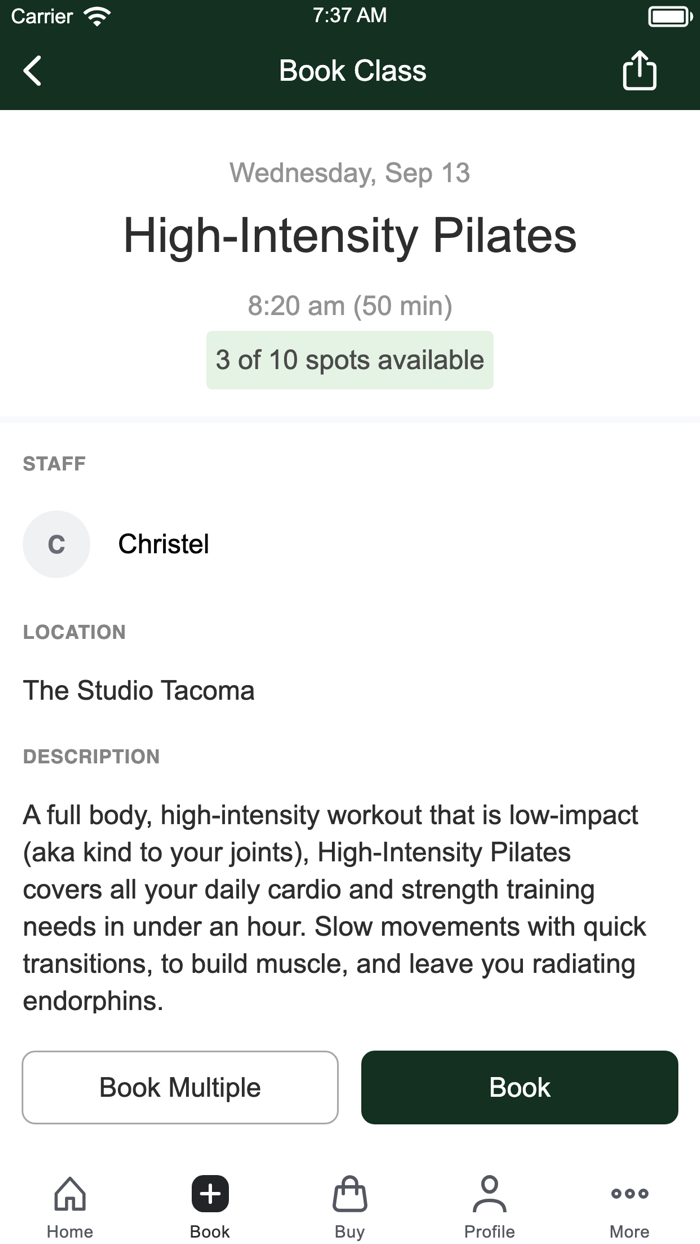Viewport: 700px width, 1244px height.
Task: Tap the back chevron to return
Action: [30, 70]
